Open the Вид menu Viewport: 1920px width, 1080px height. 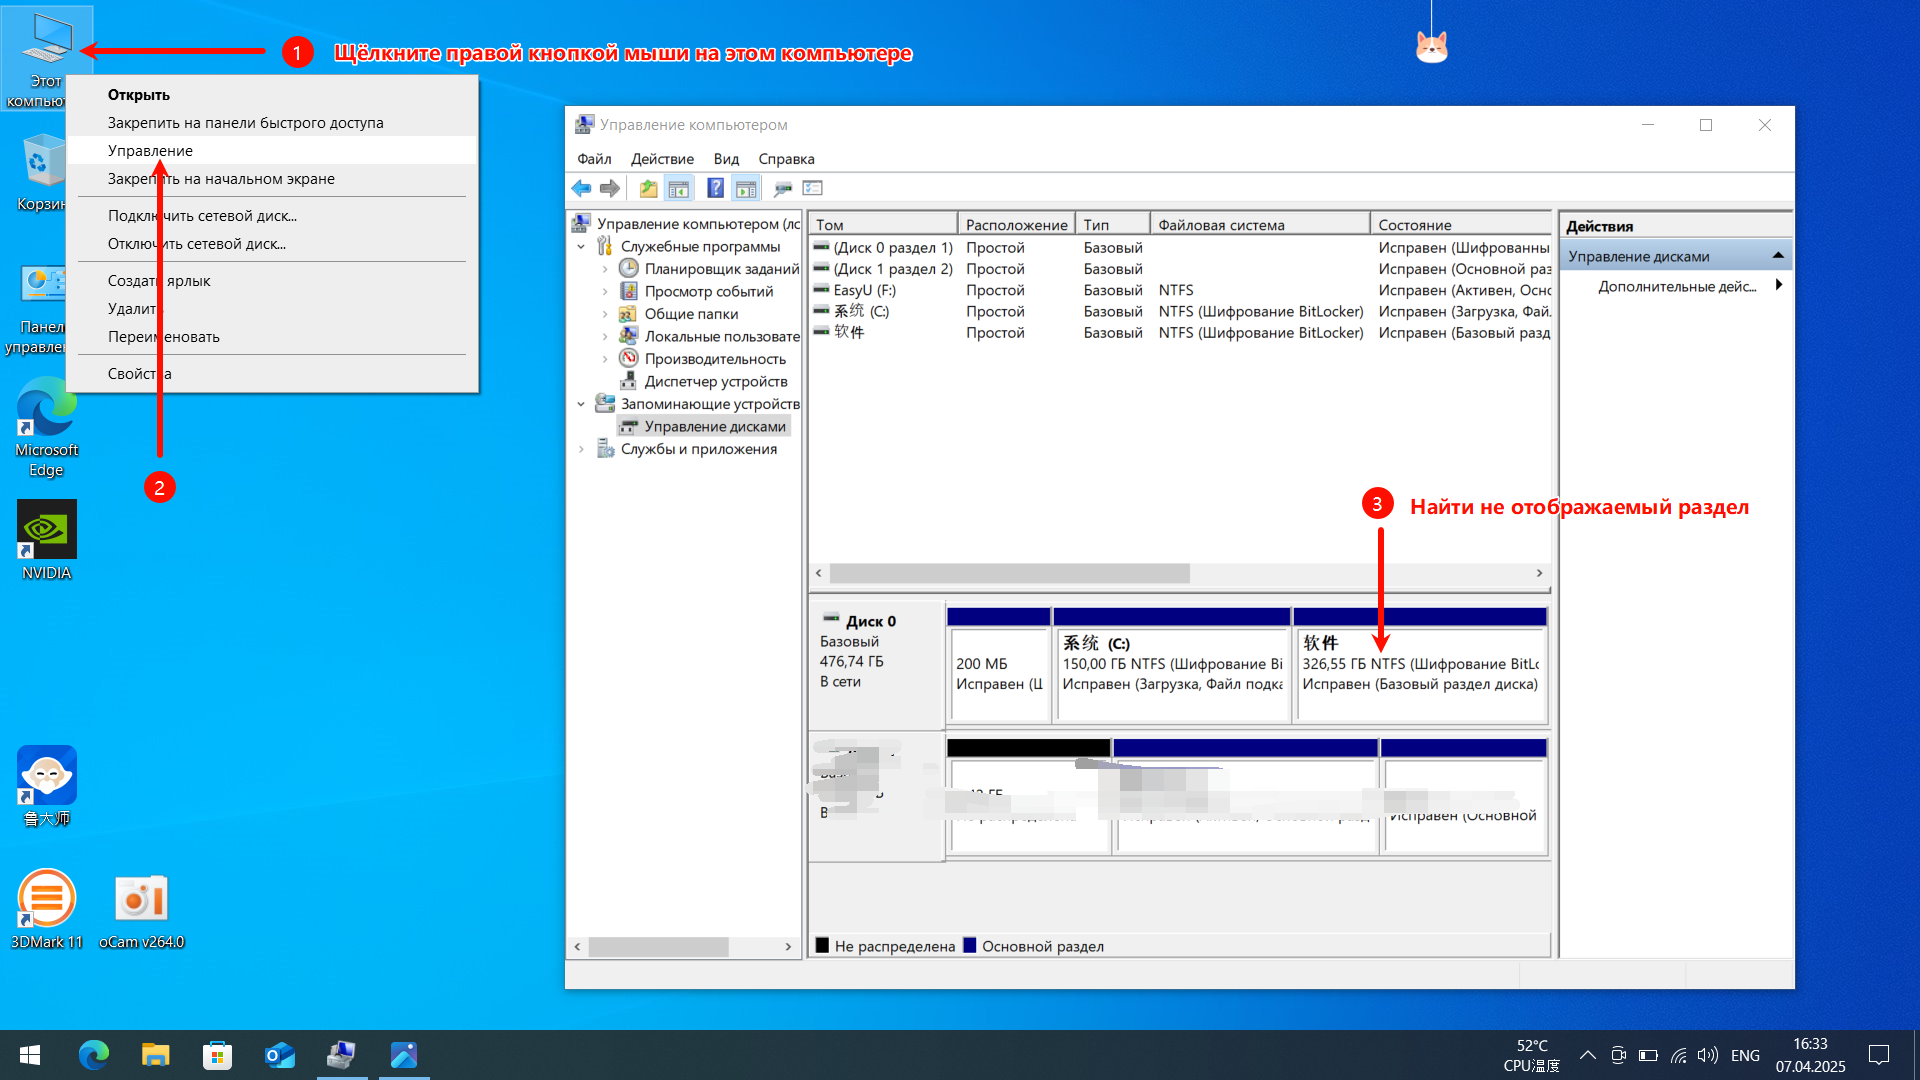point(726,159)
